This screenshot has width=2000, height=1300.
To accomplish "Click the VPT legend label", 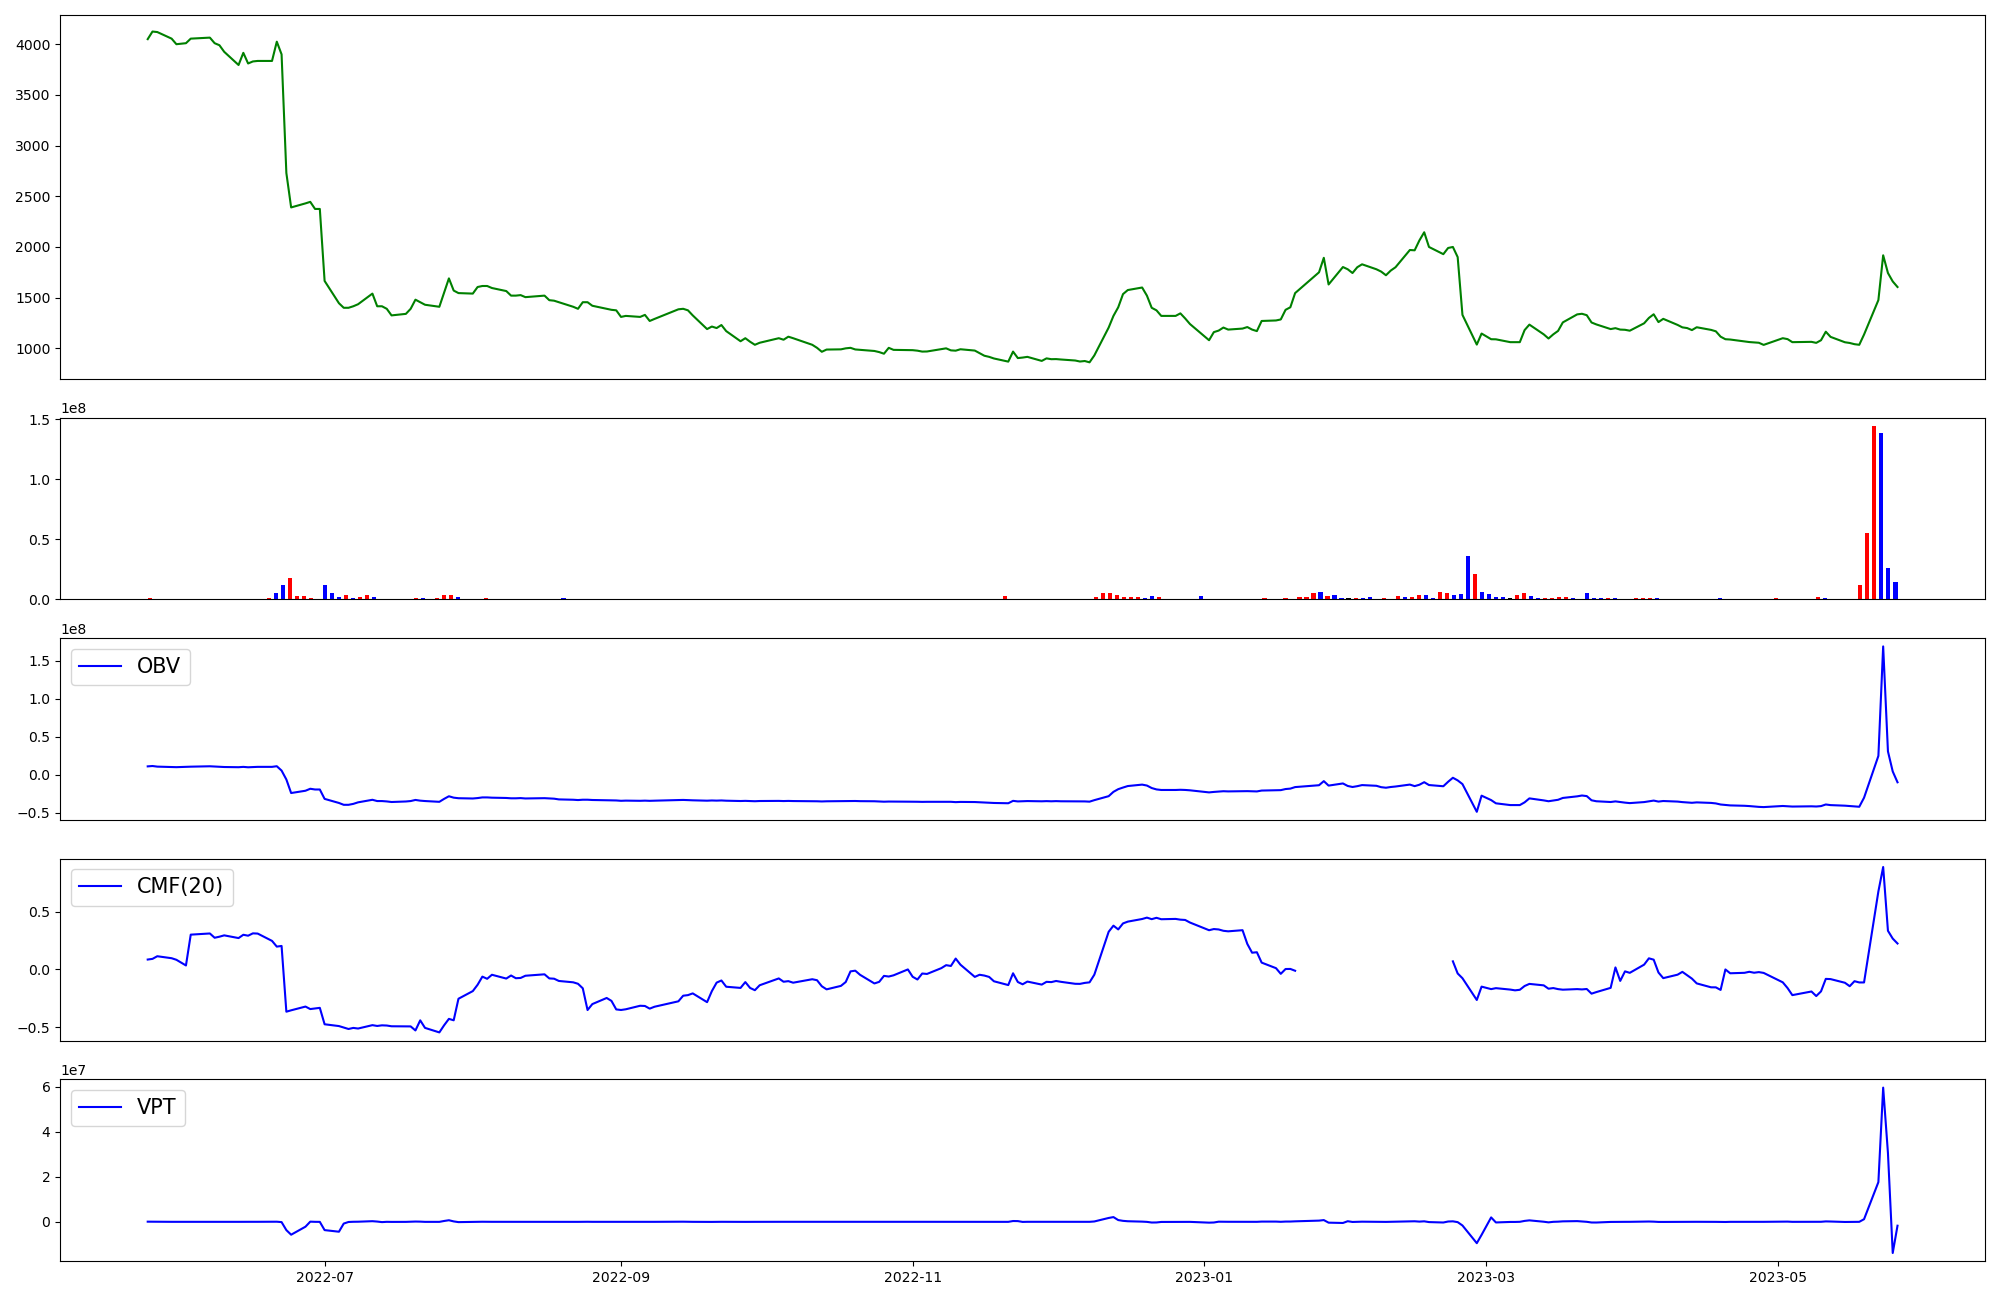I will 156,1106.
